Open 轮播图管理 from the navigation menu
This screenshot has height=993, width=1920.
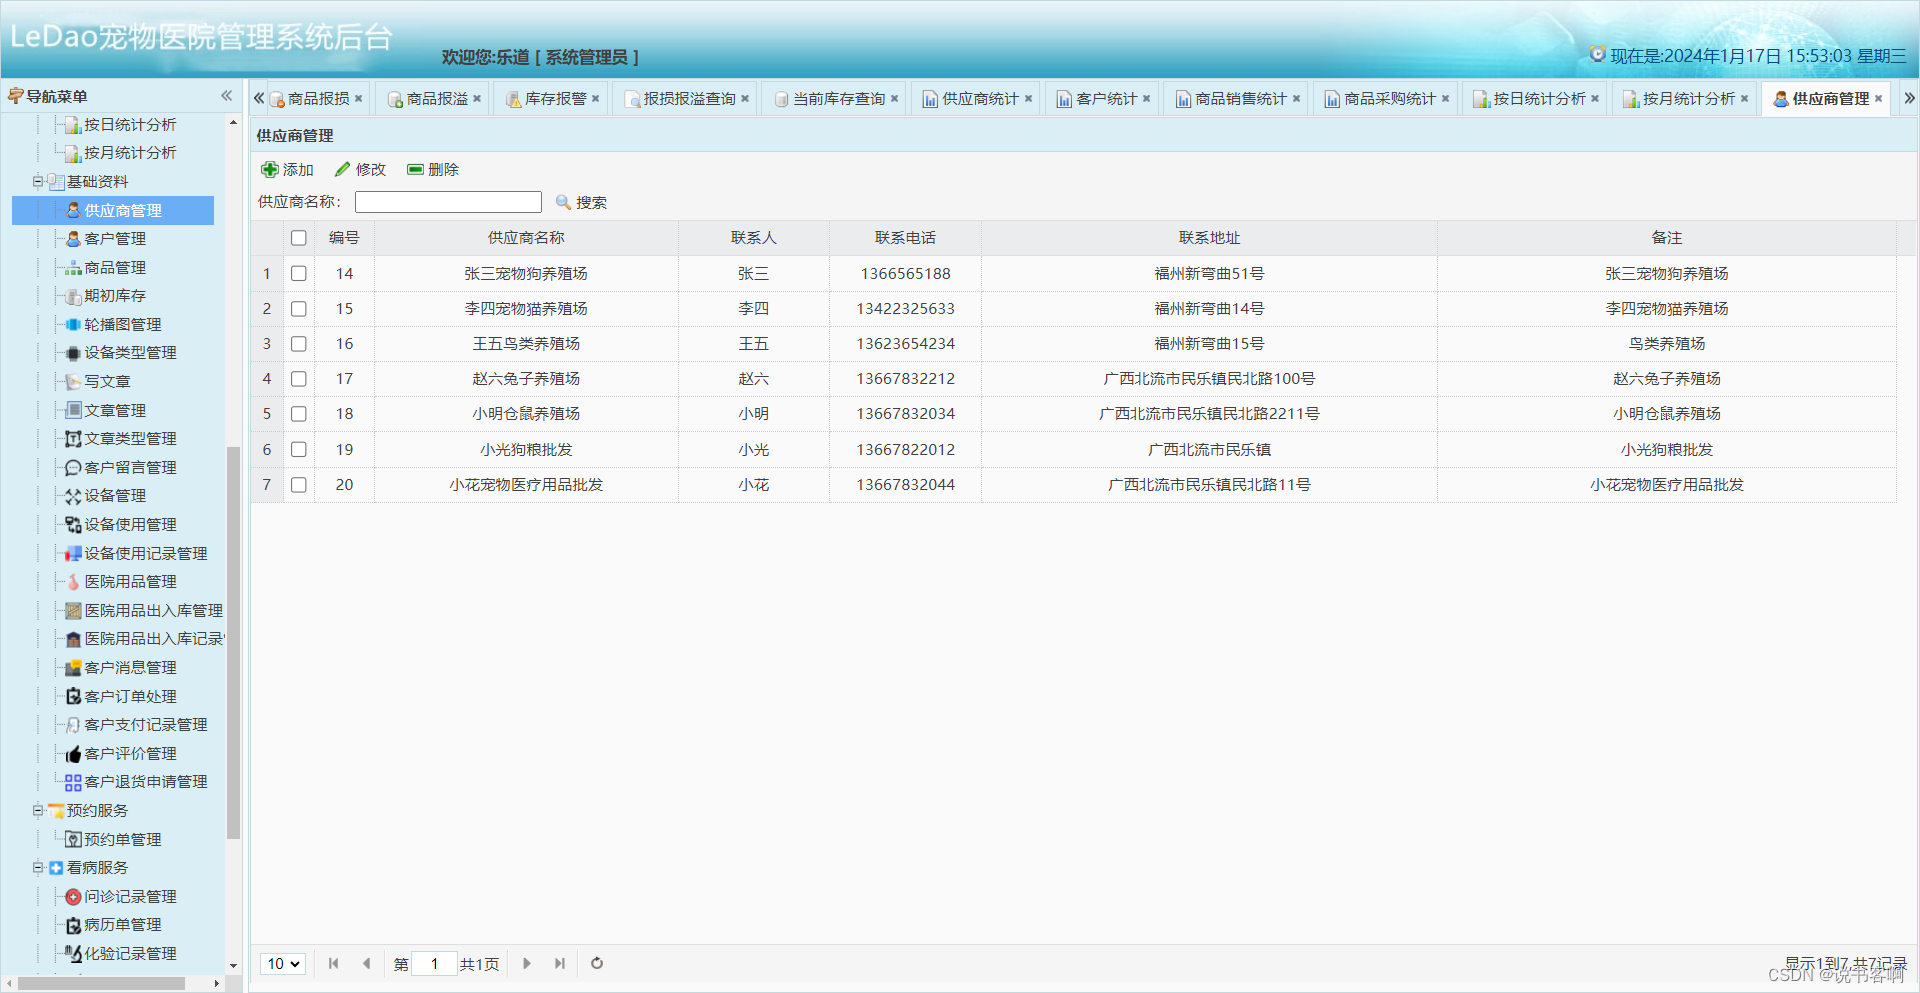coord(120,324)
